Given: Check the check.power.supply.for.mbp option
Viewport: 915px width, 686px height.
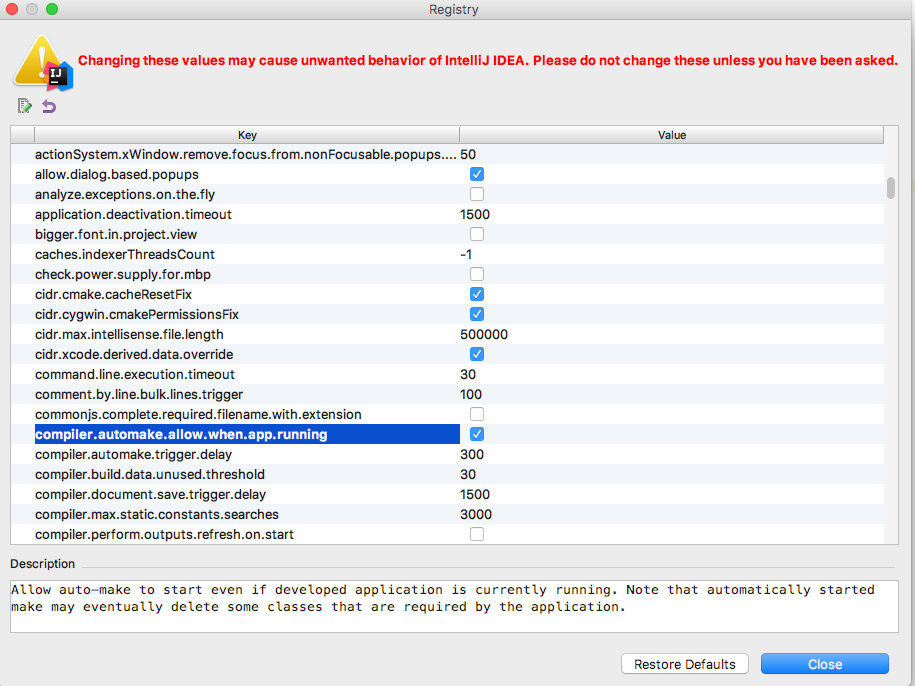Looking at the screenshot, I should tap(477, 274).
